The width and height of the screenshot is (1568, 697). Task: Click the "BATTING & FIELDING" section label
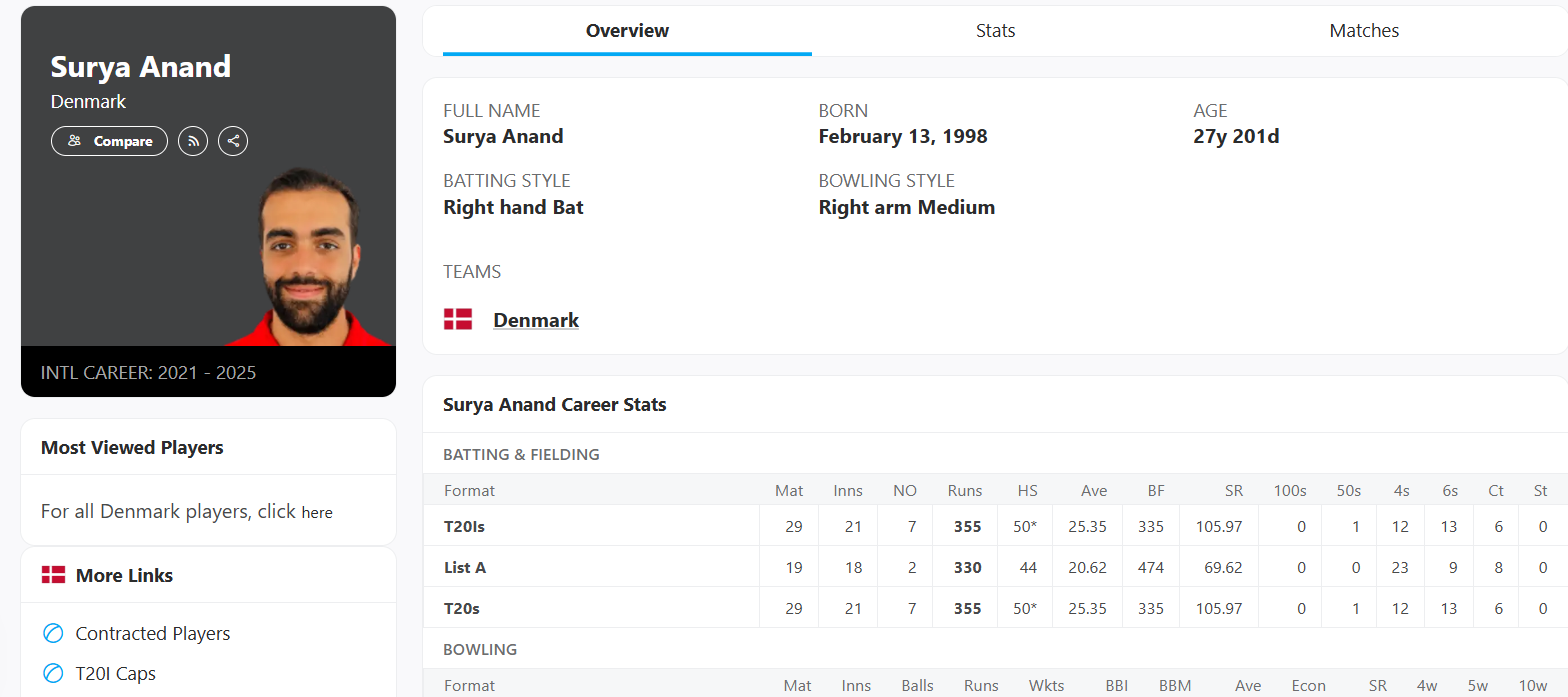click(522, 454)
